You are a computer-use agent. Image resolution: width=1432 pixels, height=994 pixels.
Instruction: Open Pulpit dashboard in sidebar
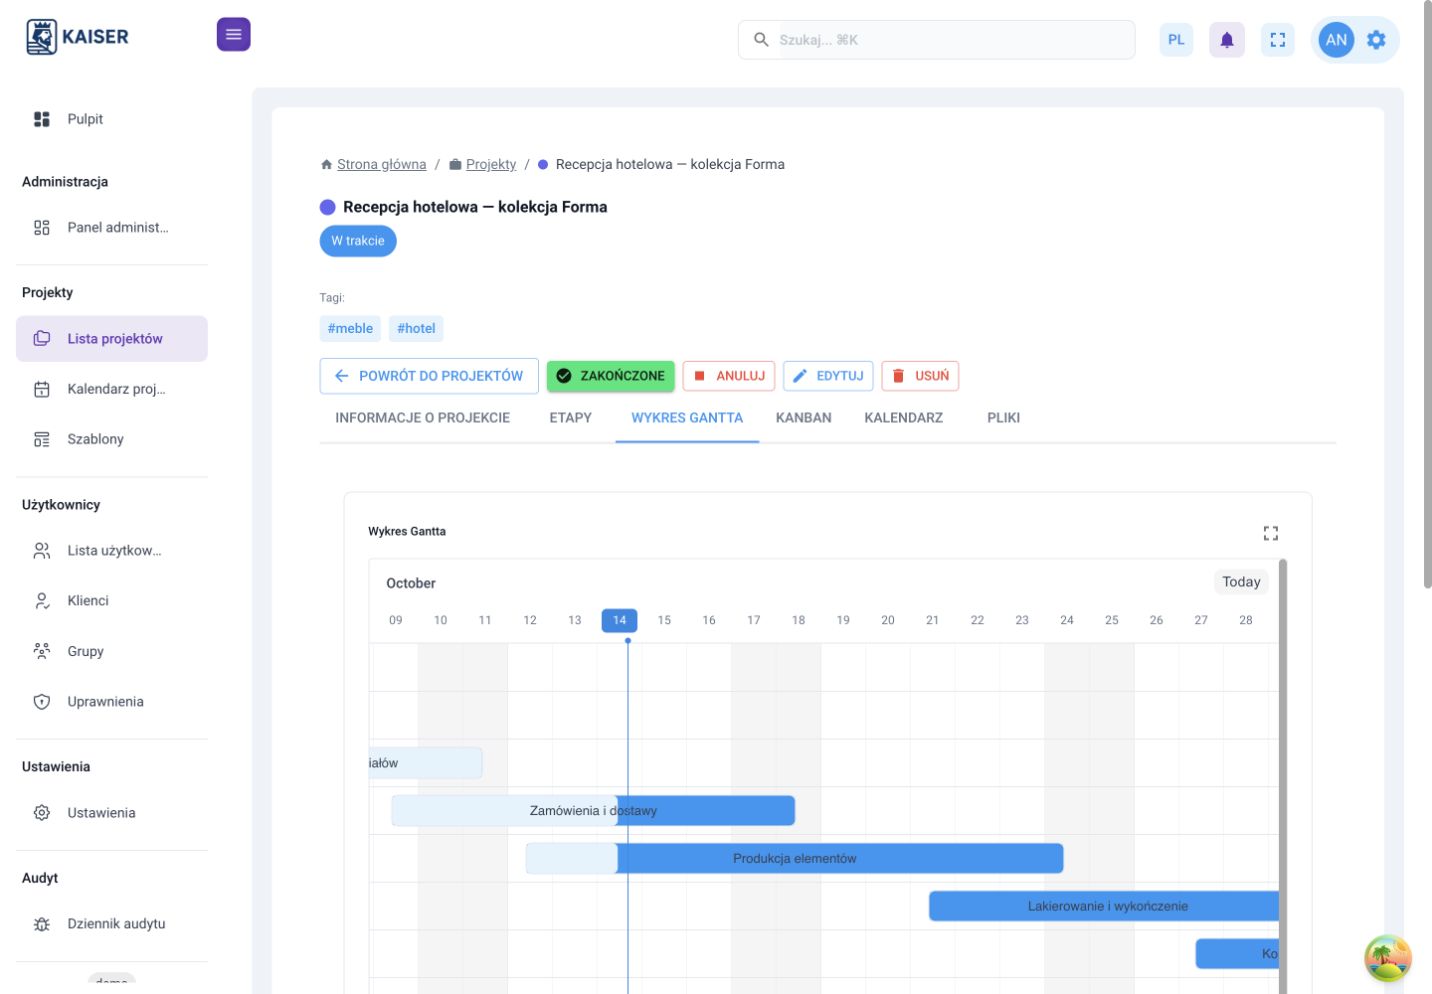pos(112,119)
